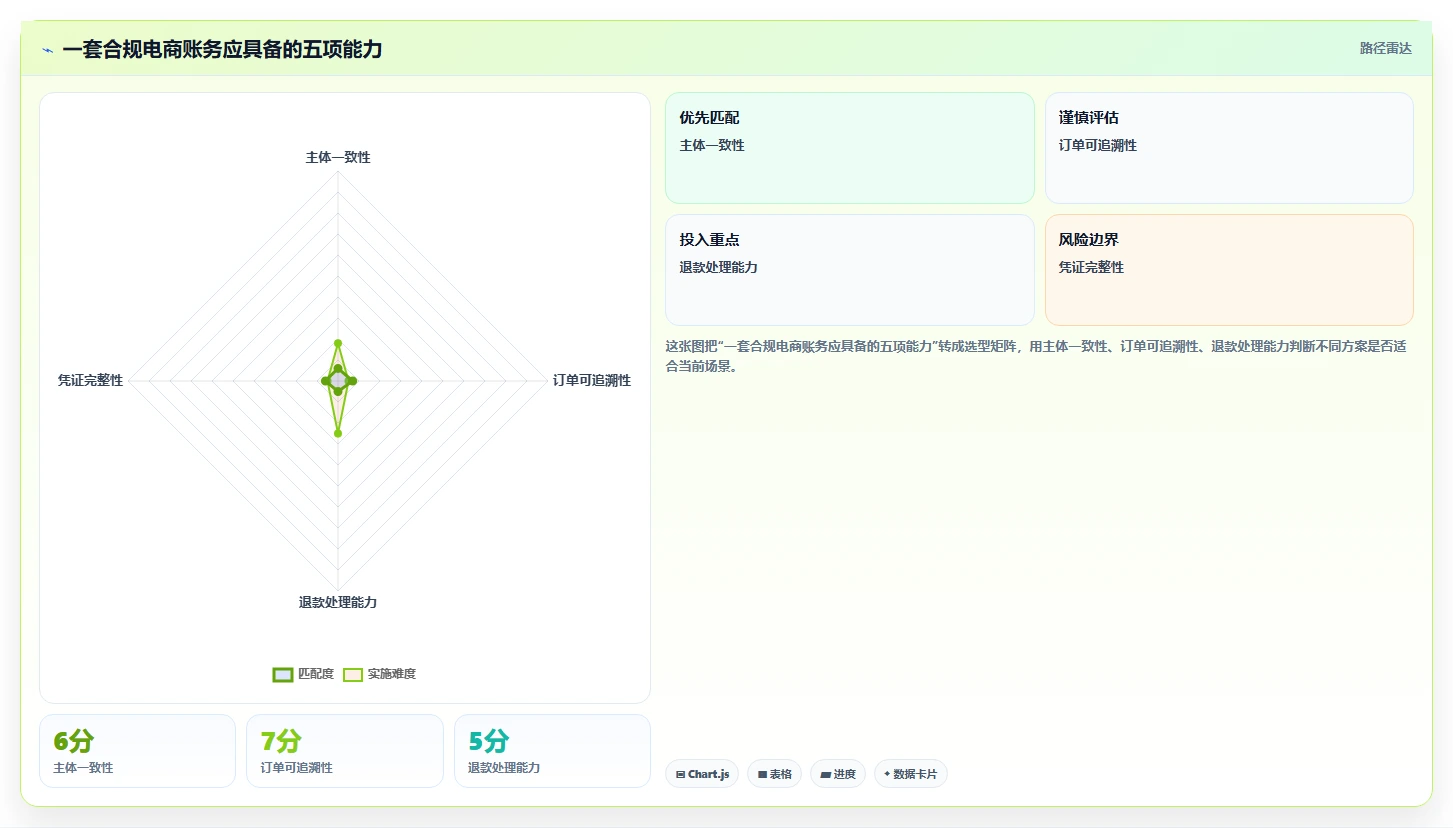
Task: Click the 7分 订单可追溯性 score card
Action: 344,751
